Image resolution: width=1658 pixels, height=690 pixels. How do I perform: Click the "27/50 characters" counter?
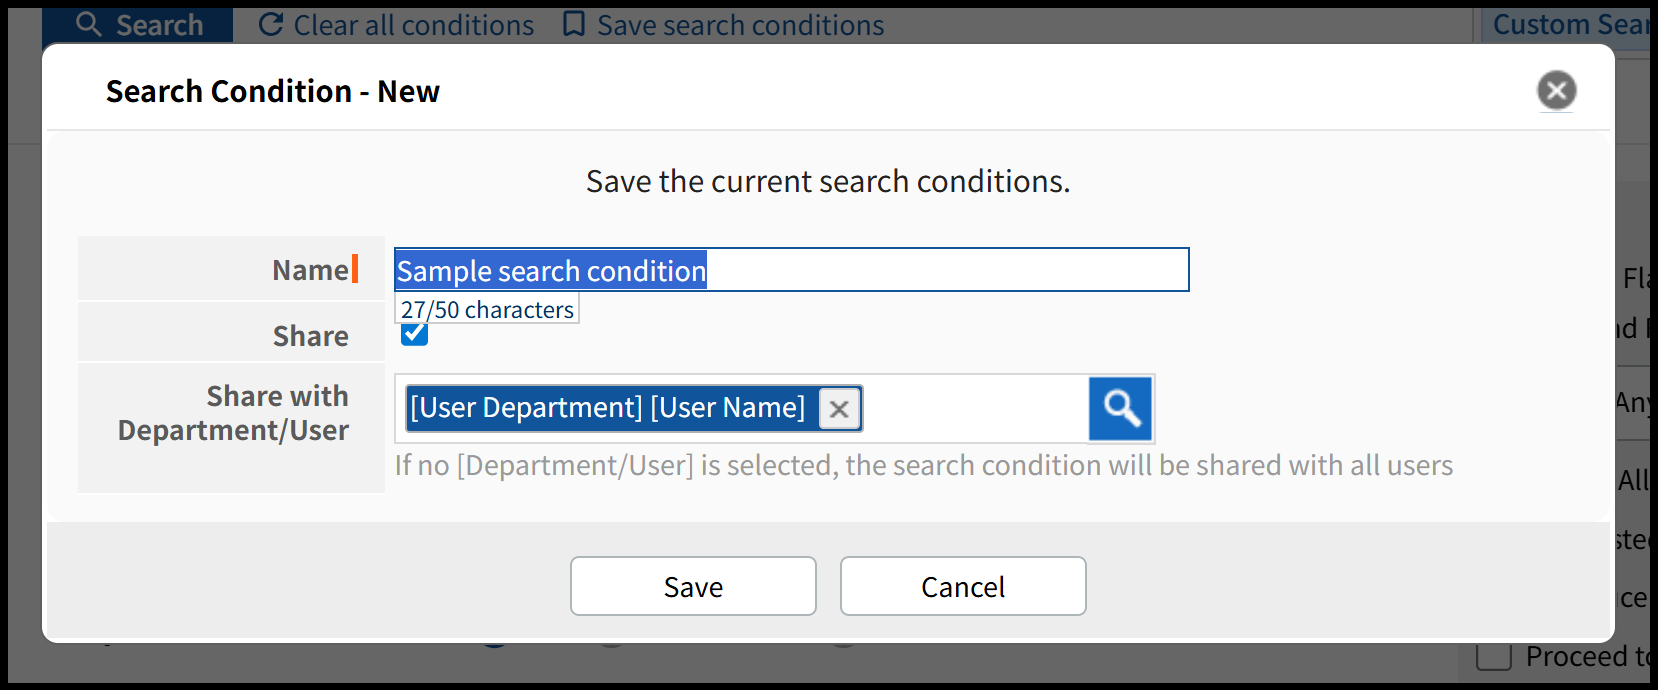coord(487,310)
